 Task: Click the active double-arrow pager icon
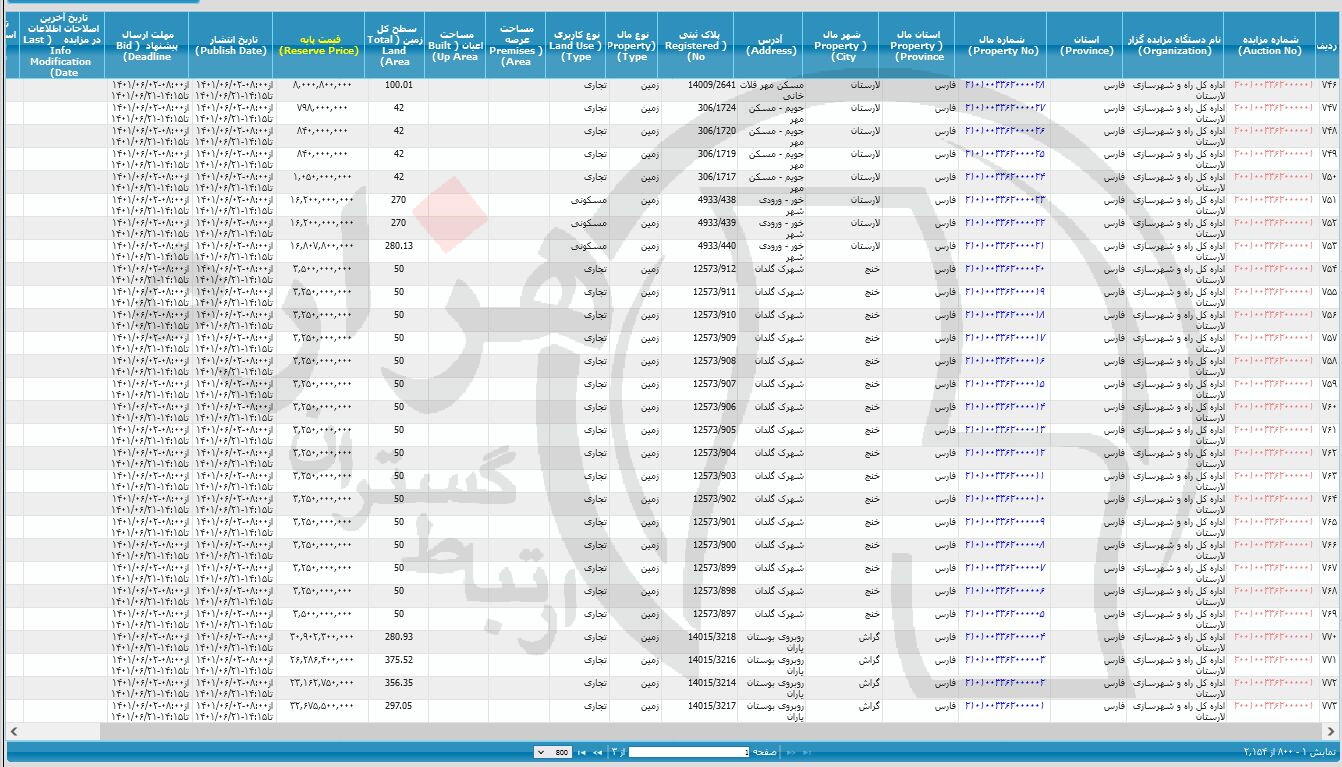tap(597, 752)
